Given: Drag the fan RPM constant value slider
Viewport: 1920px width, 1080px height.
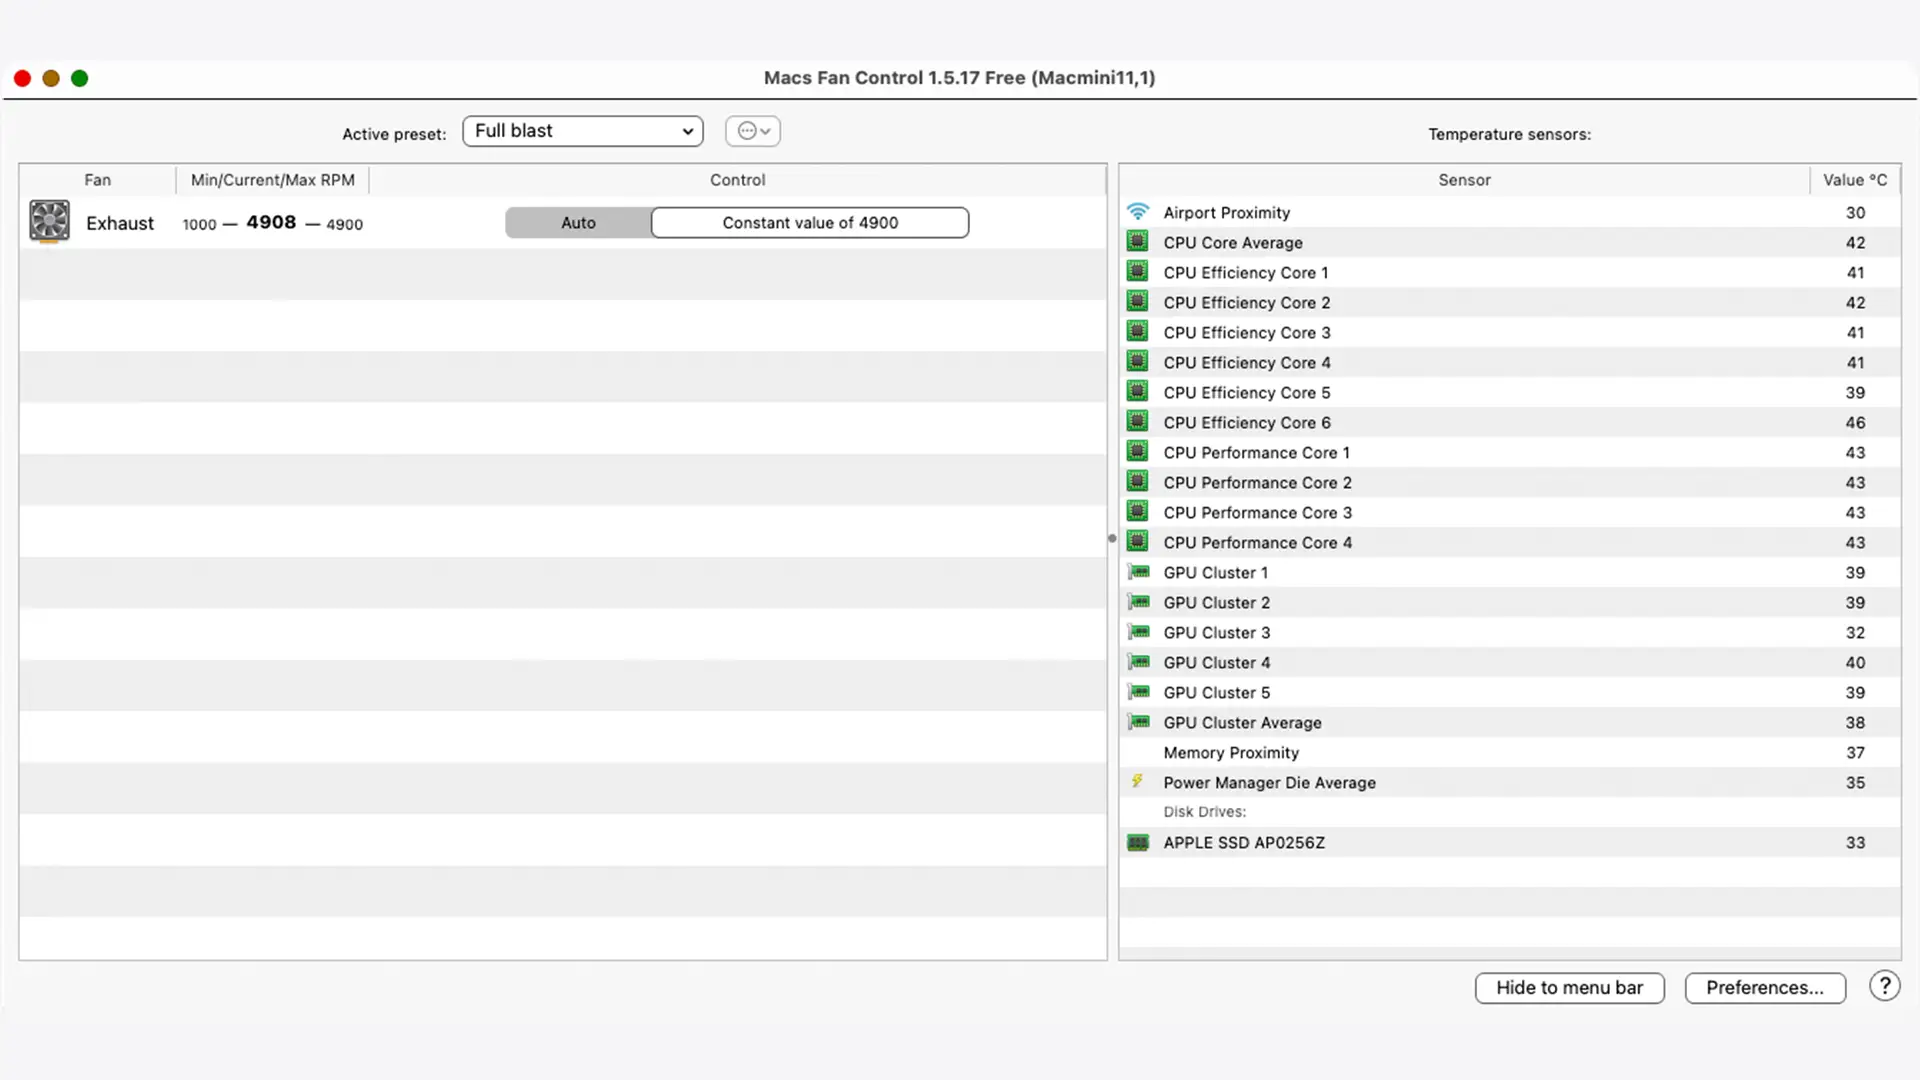Looking at the screenshot, I should coord(810,222).
